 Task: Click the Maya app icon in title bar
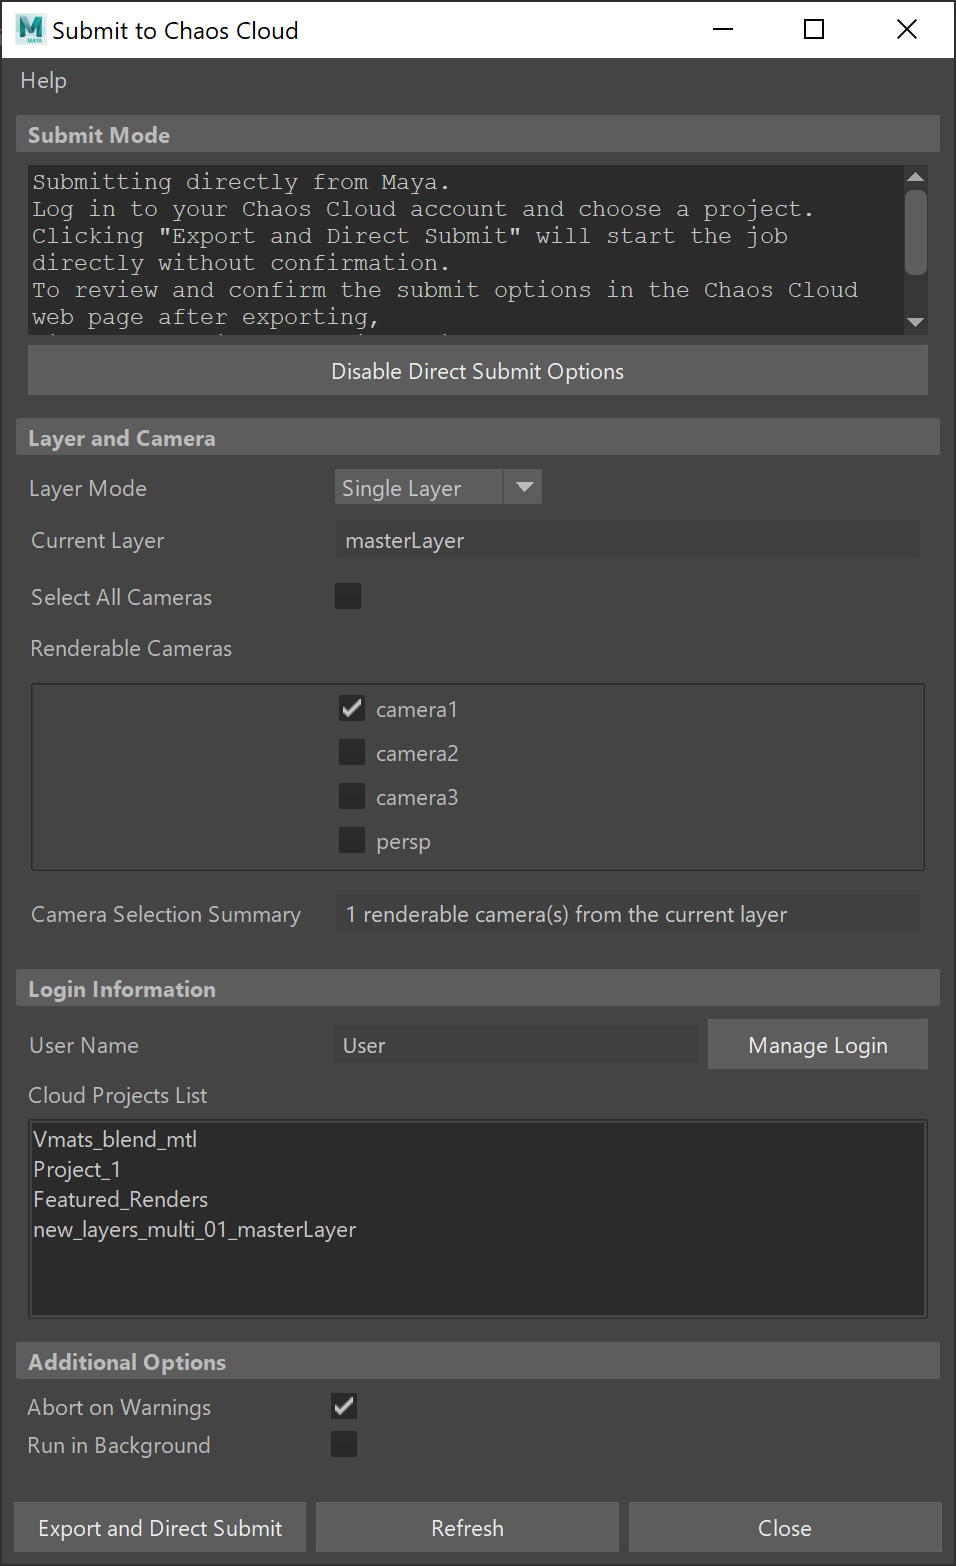tap(31, 30)
